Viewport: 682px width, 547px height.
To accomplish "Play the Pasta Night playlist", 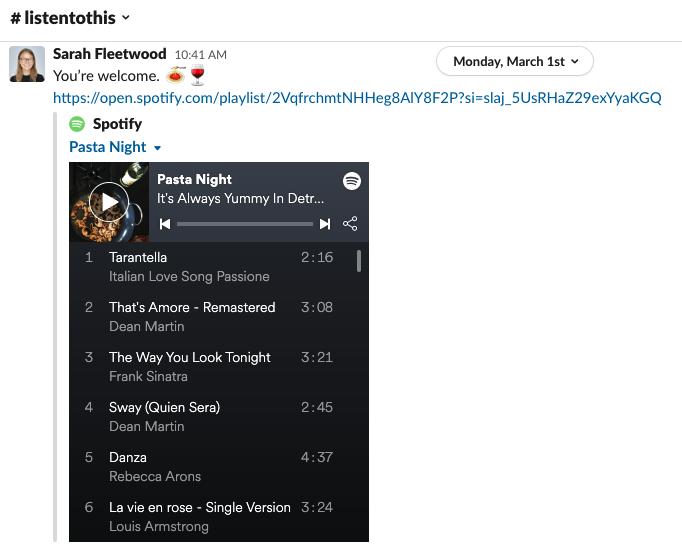I will click(109, 202).
